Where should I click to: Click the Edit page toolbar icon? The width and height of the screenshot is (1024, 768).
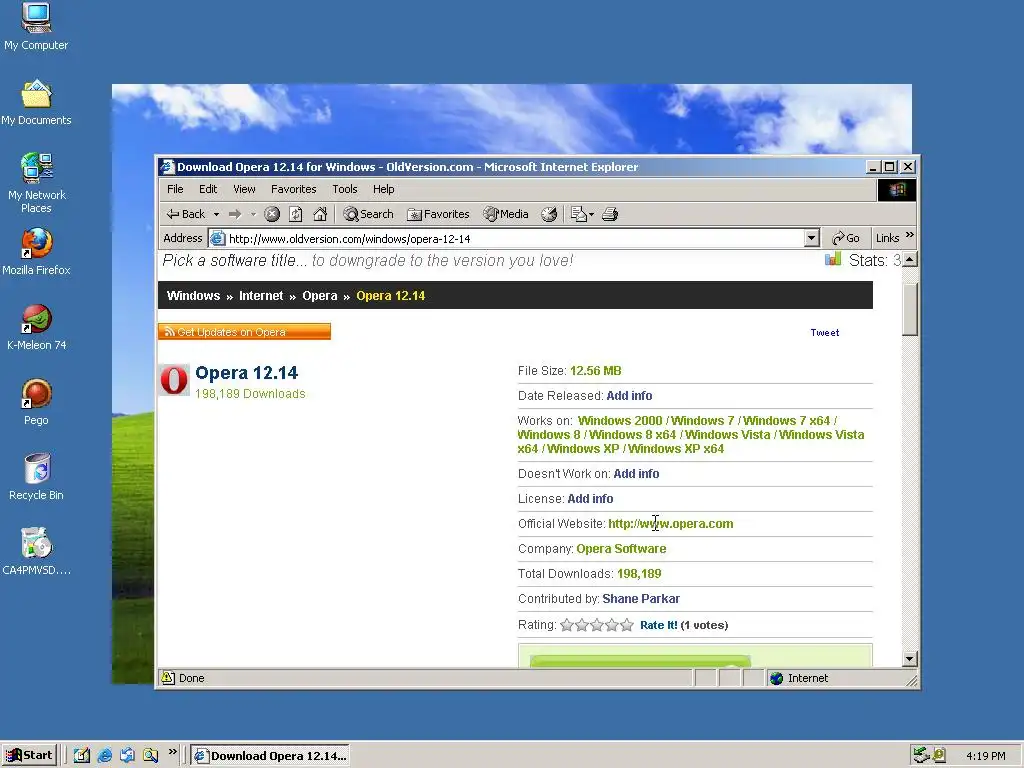578,214
